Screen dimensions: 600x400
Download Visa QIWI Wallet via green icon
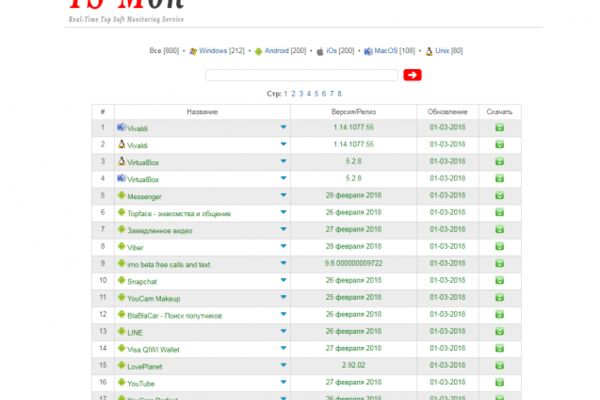click(x=499, y=348)
